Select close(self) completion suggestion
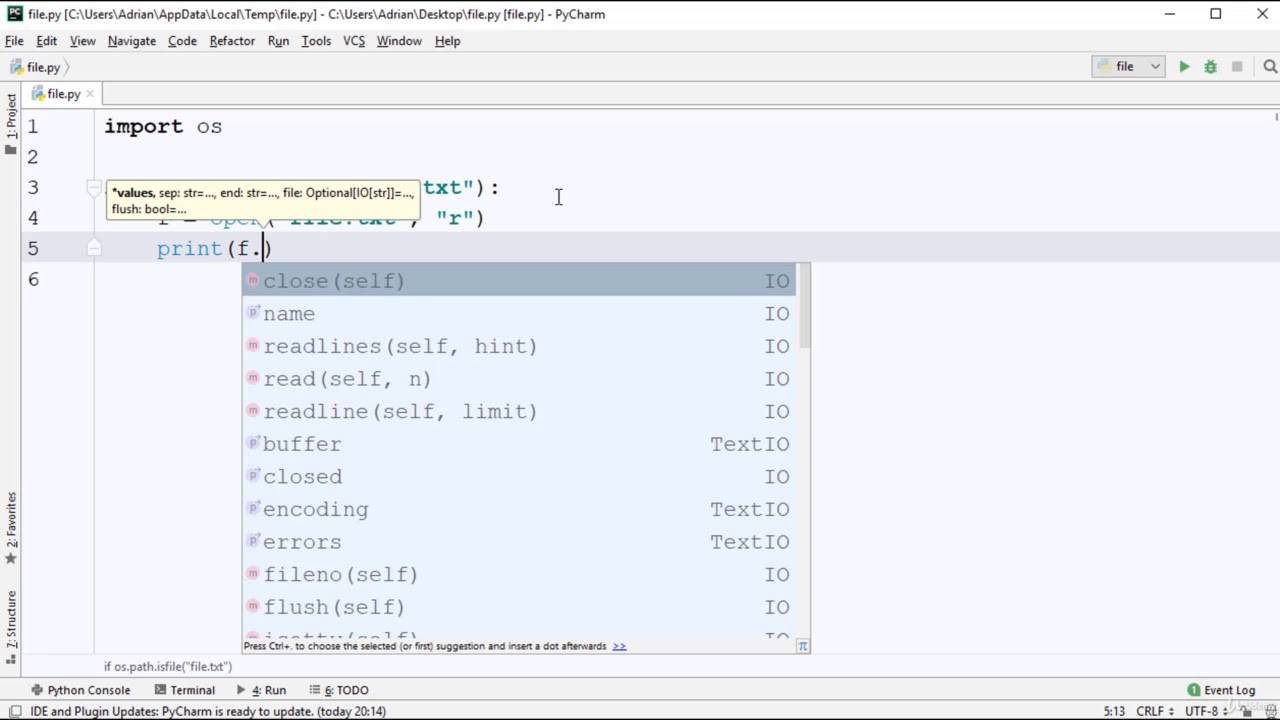 (519, 281)
